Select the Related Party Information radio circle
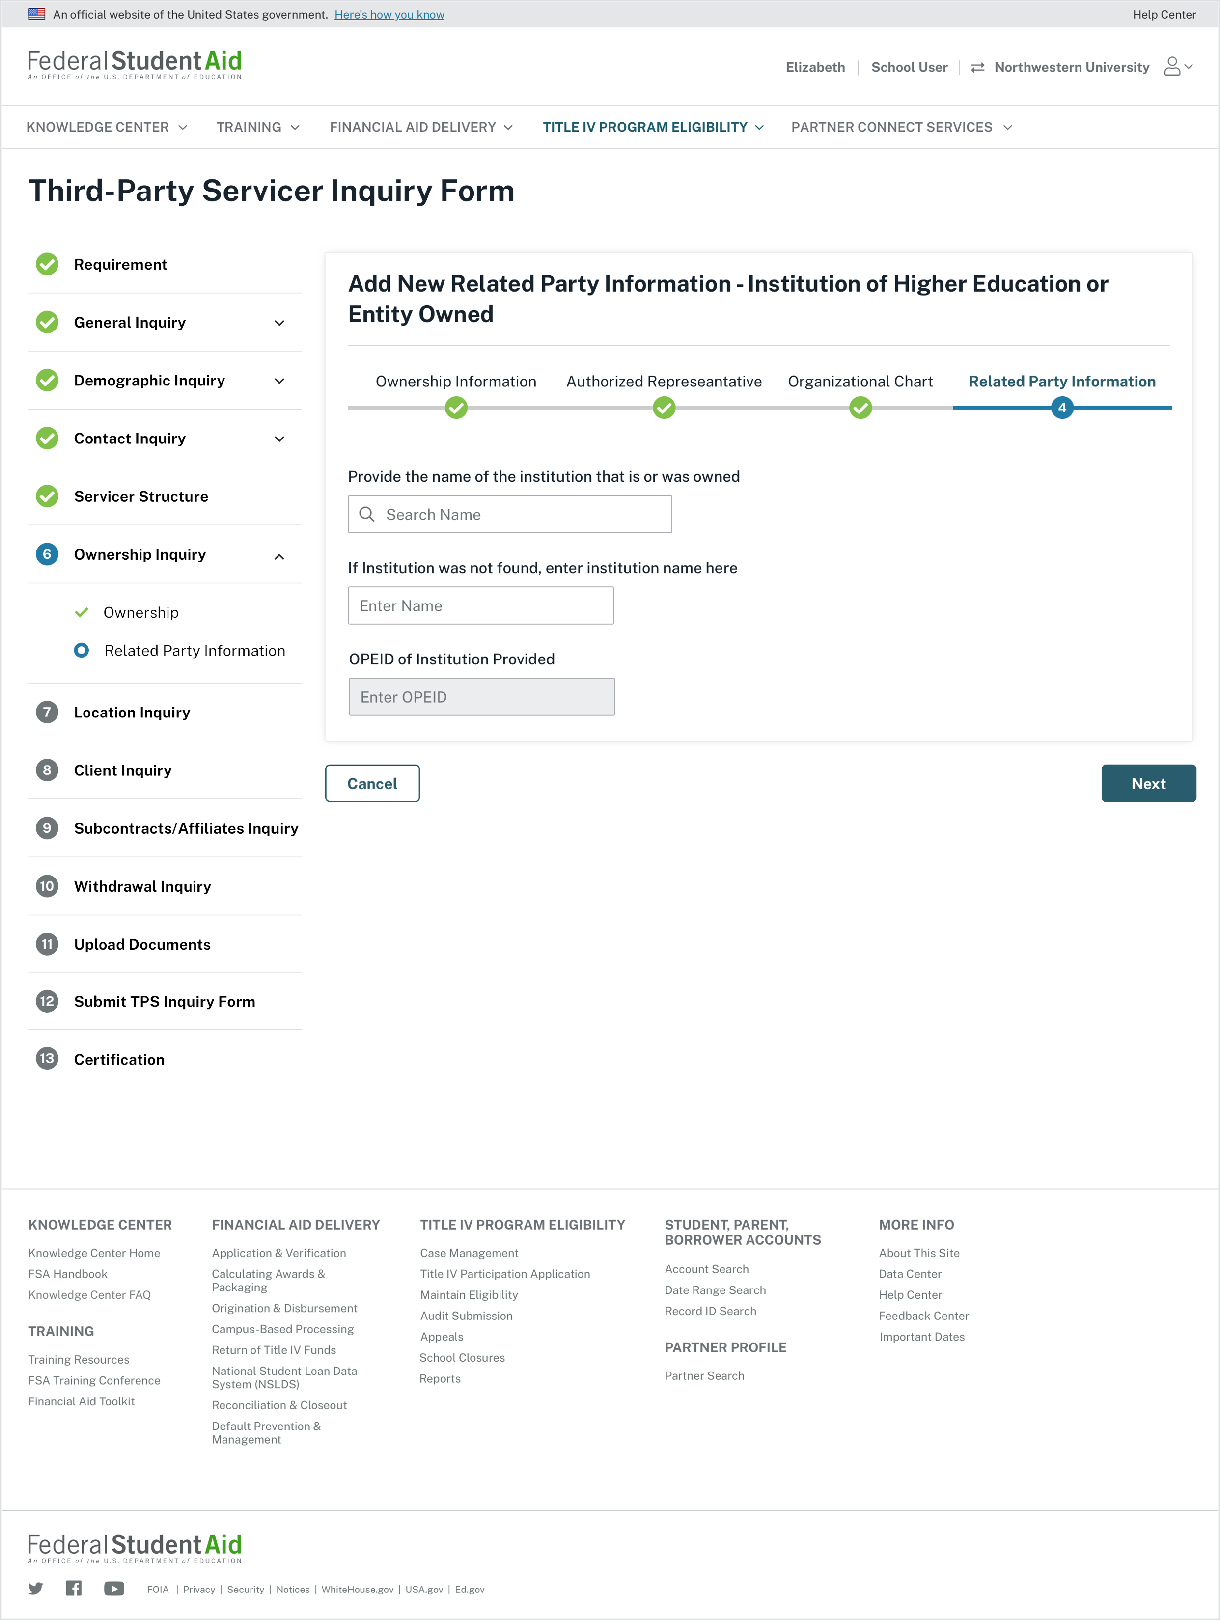The height and width of the screenshot is (1620, 1220). click(82, 650)
